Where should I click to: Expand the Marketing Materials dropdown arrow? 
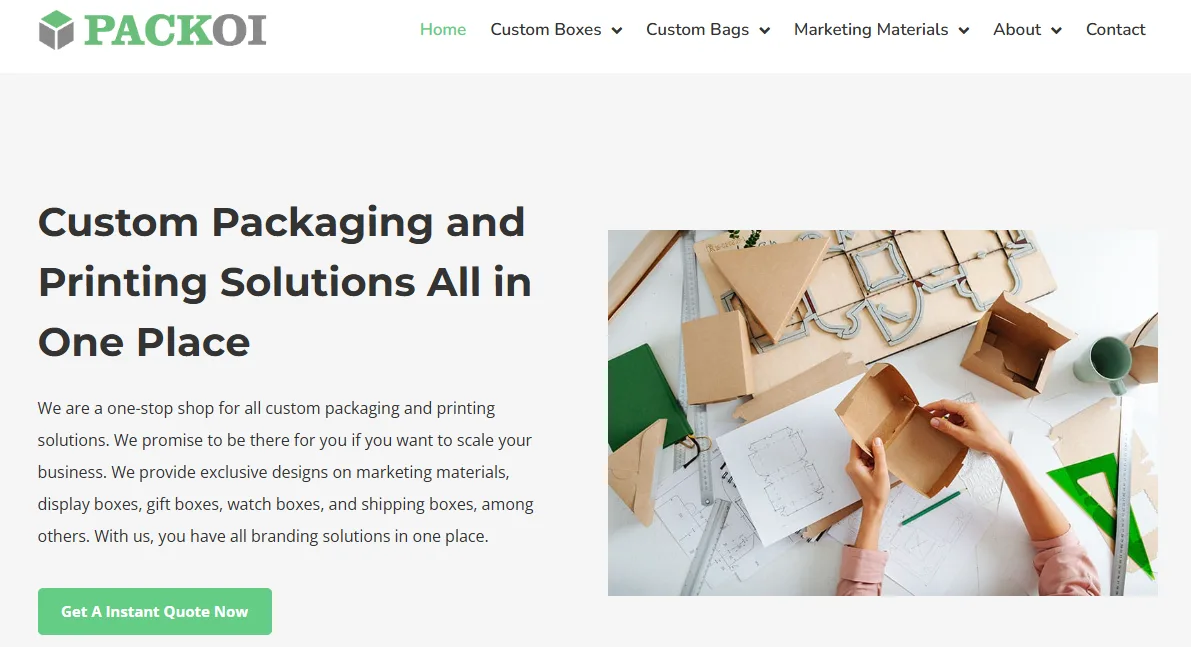964,30
